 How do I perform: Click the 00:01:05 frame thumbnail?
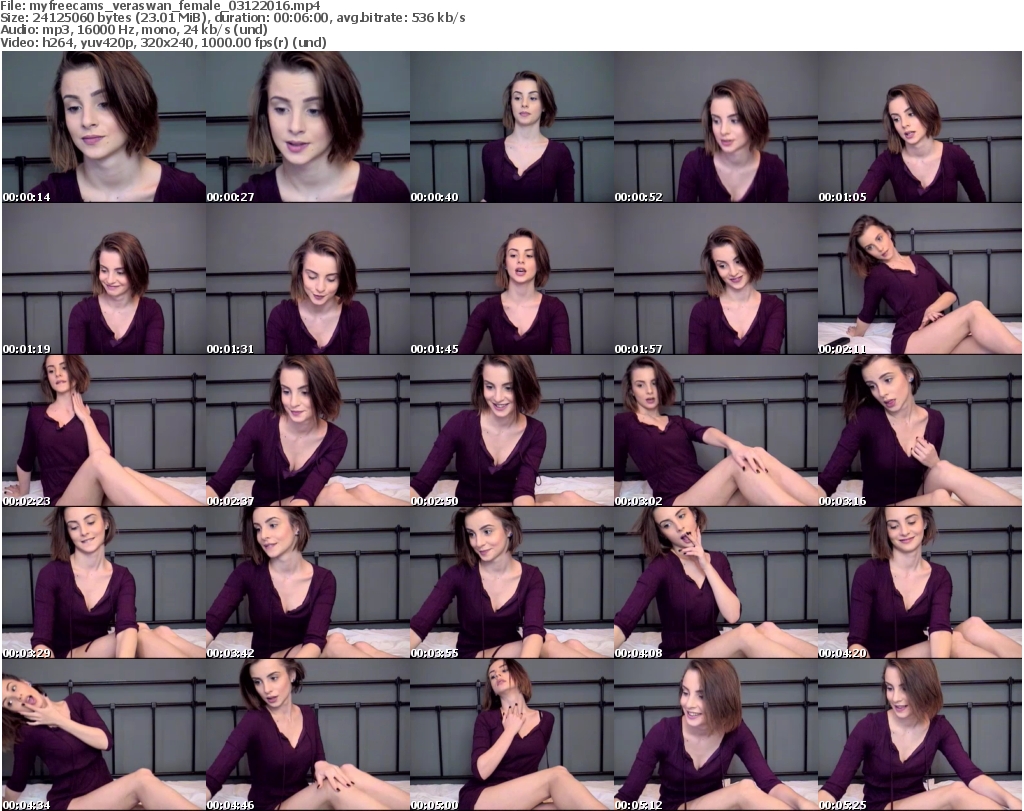(919, 127)
